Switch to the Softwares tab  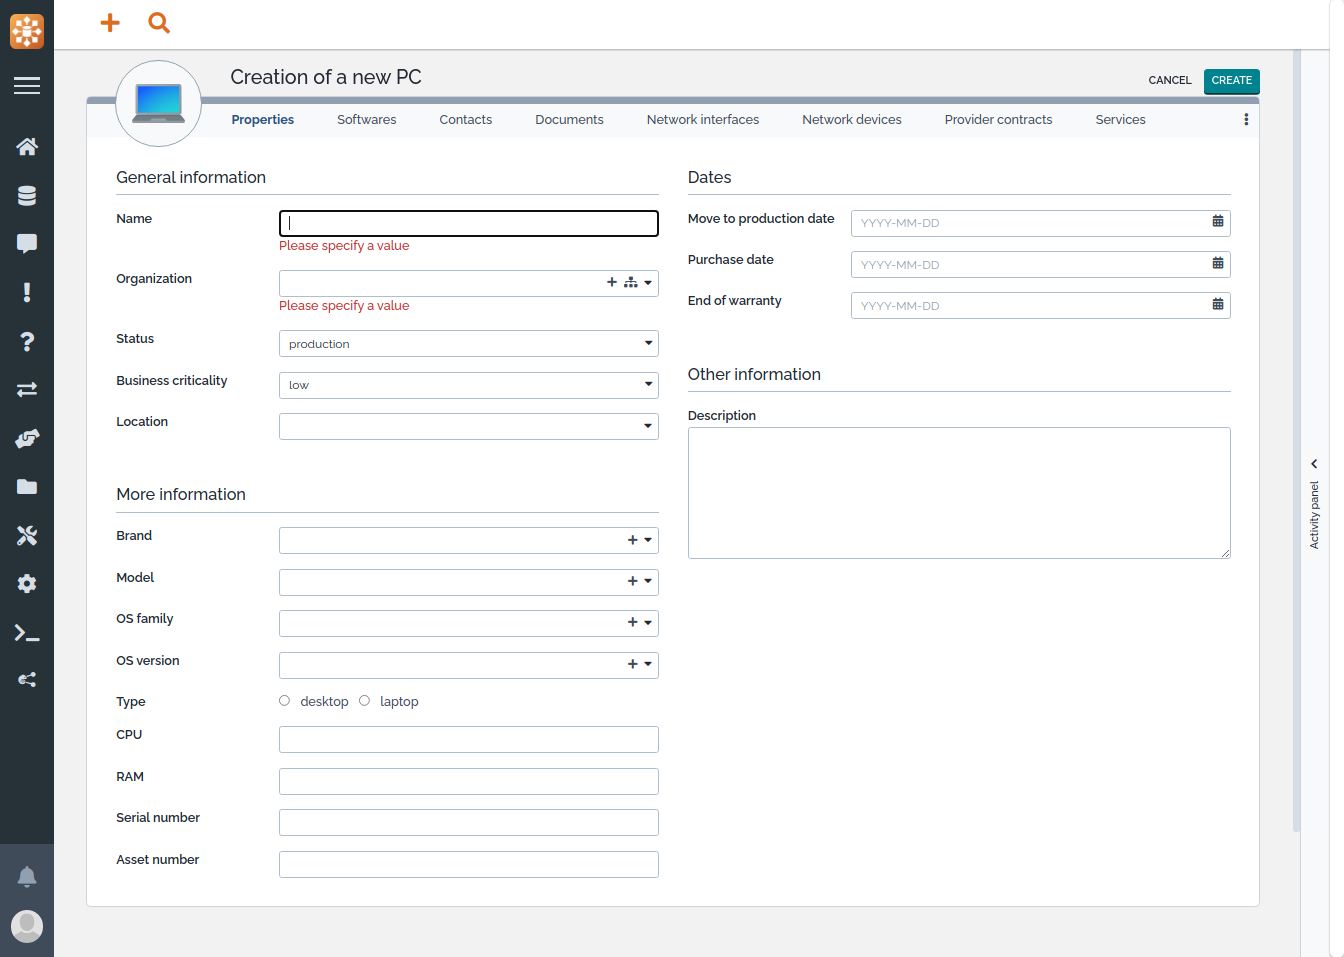[366, 120]
